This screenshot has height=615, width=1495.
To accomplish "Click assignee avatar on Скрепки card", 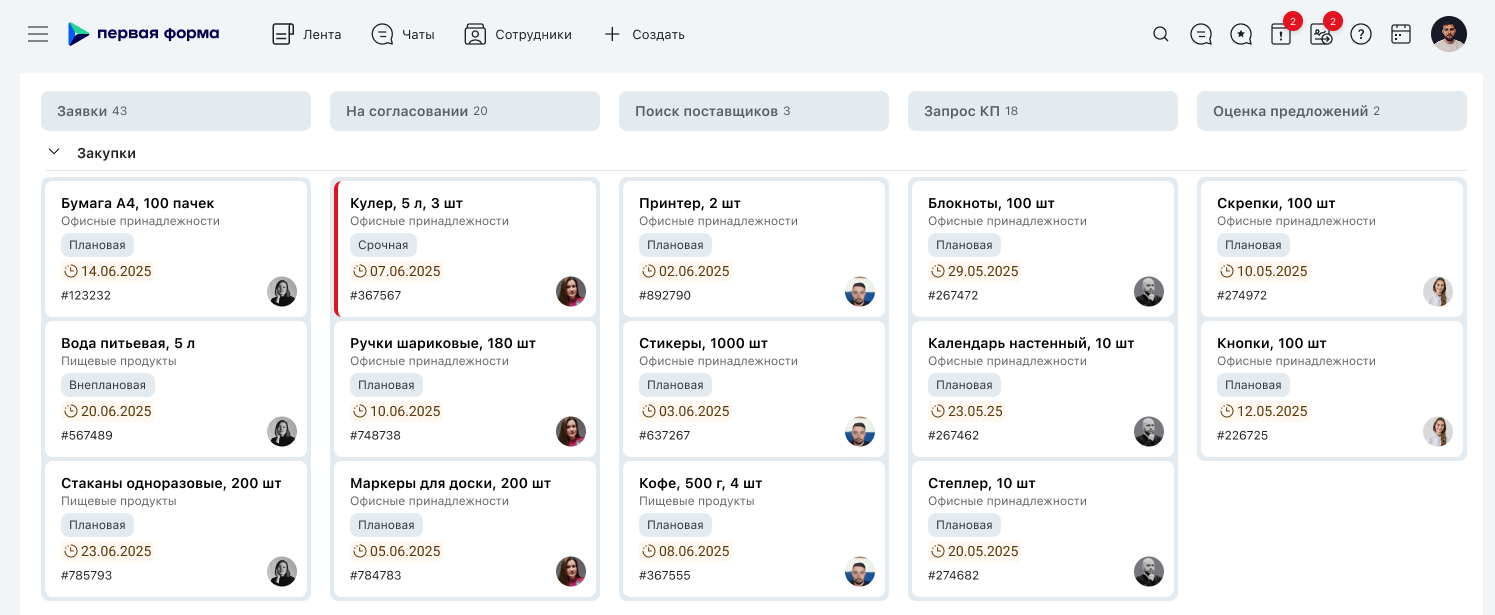I will (1438, 292).
